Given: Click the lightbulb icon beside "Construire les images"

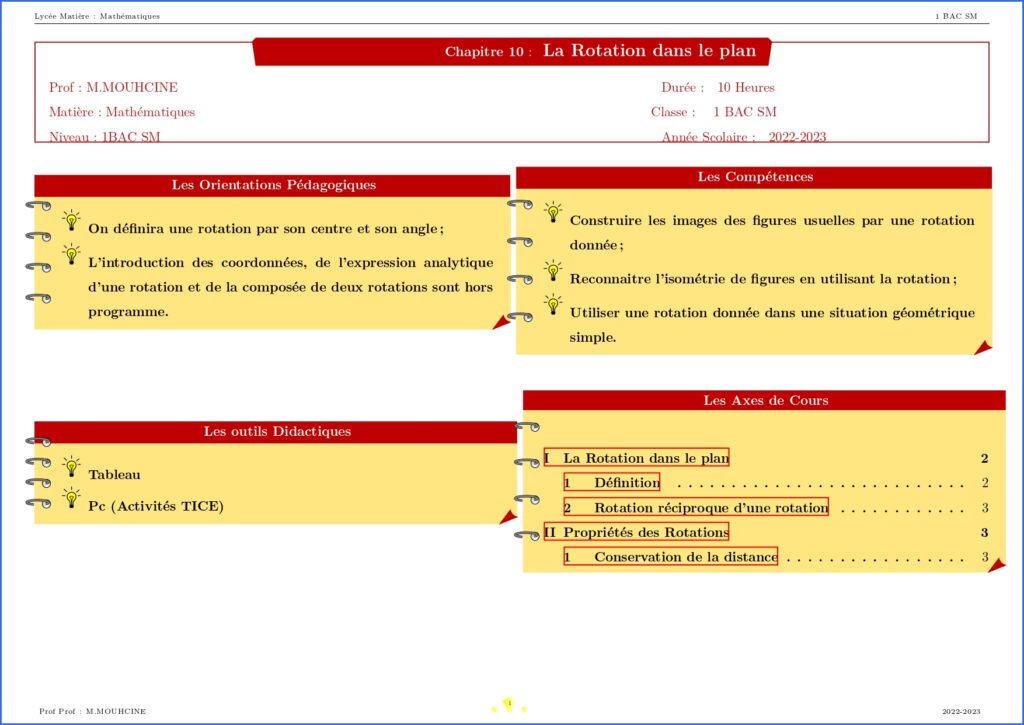Looking at the screenshot, I should point(553,212).
